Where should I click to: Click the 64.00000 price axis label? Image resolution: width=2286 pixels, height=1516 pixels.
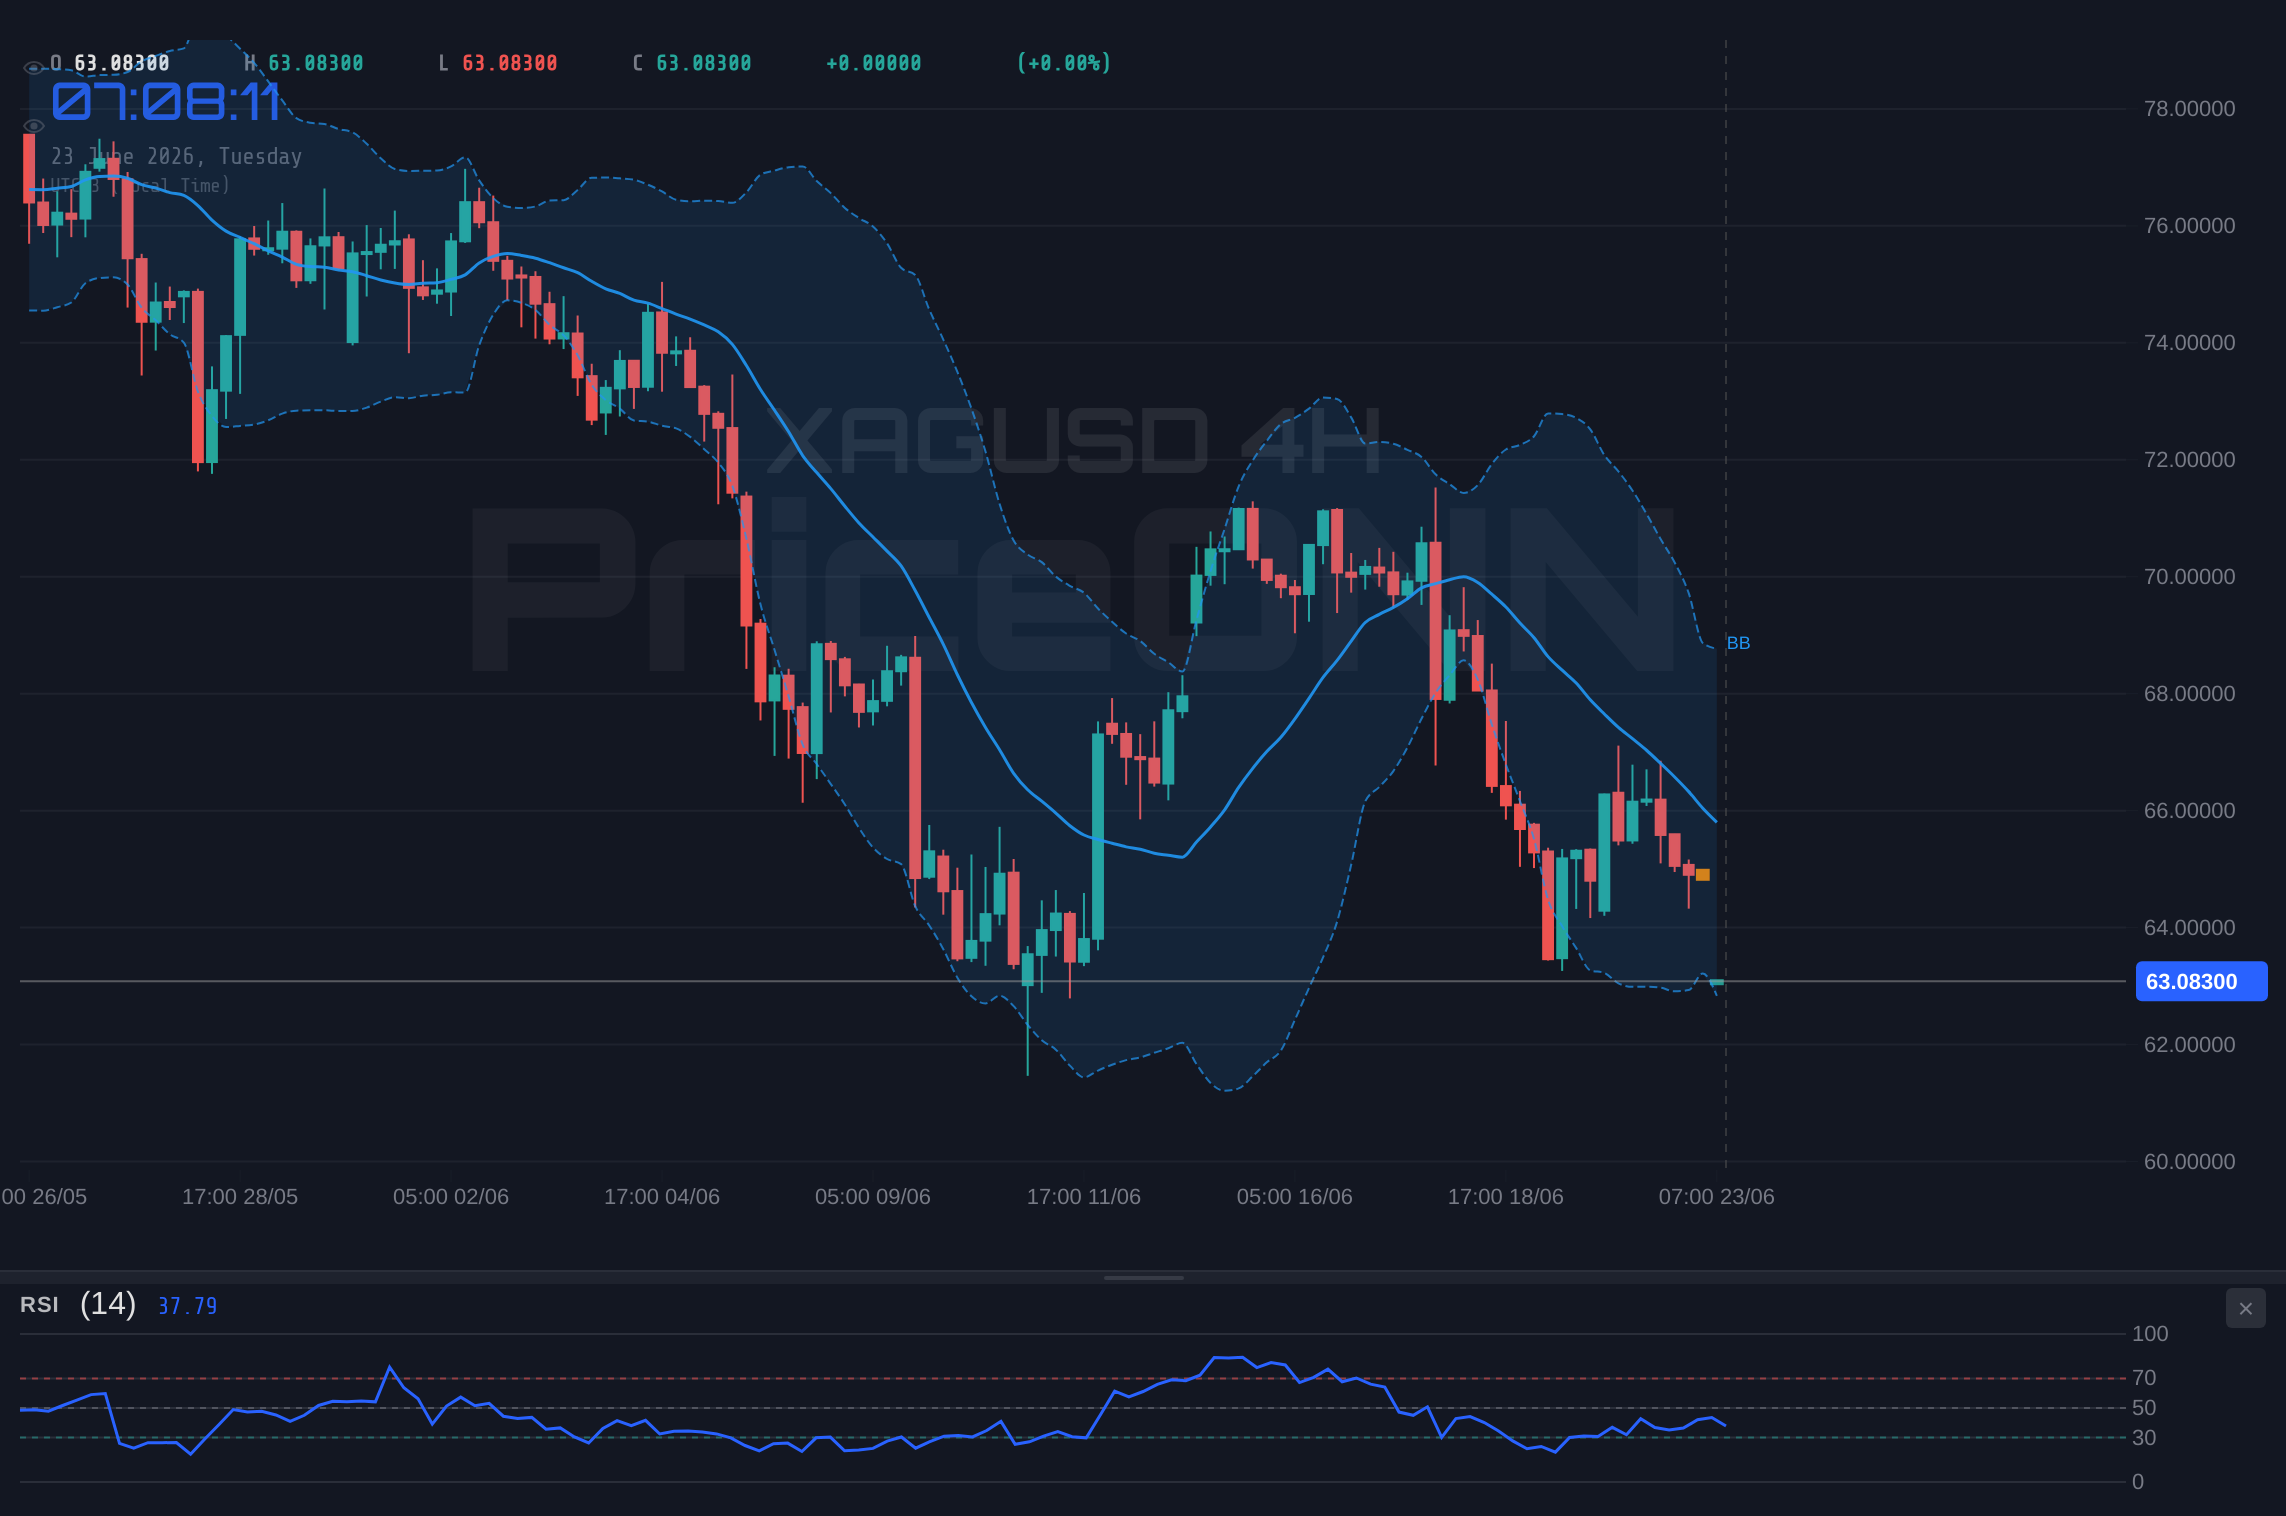point(2189,928)
